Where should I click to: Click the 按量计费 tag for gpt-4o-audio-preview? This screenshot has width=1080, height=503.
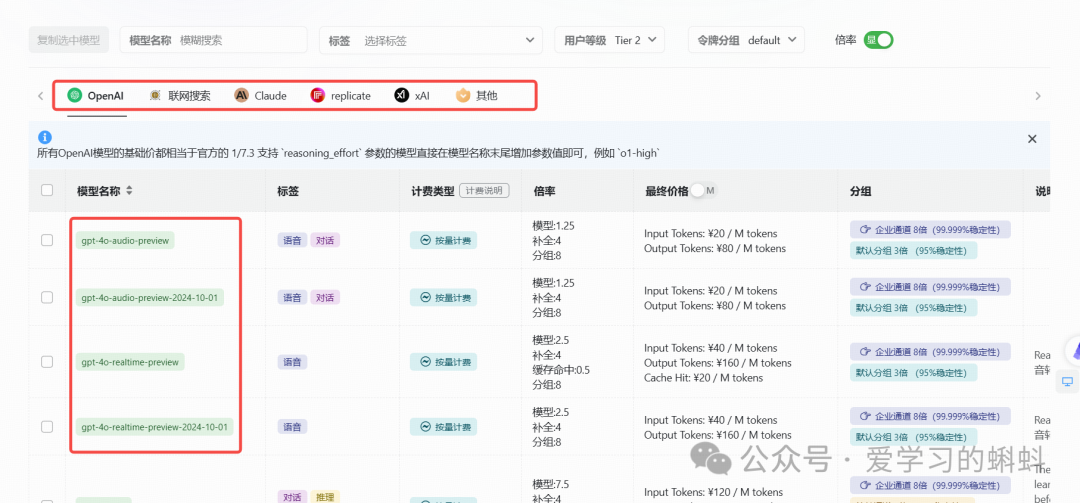coord(444,240)
